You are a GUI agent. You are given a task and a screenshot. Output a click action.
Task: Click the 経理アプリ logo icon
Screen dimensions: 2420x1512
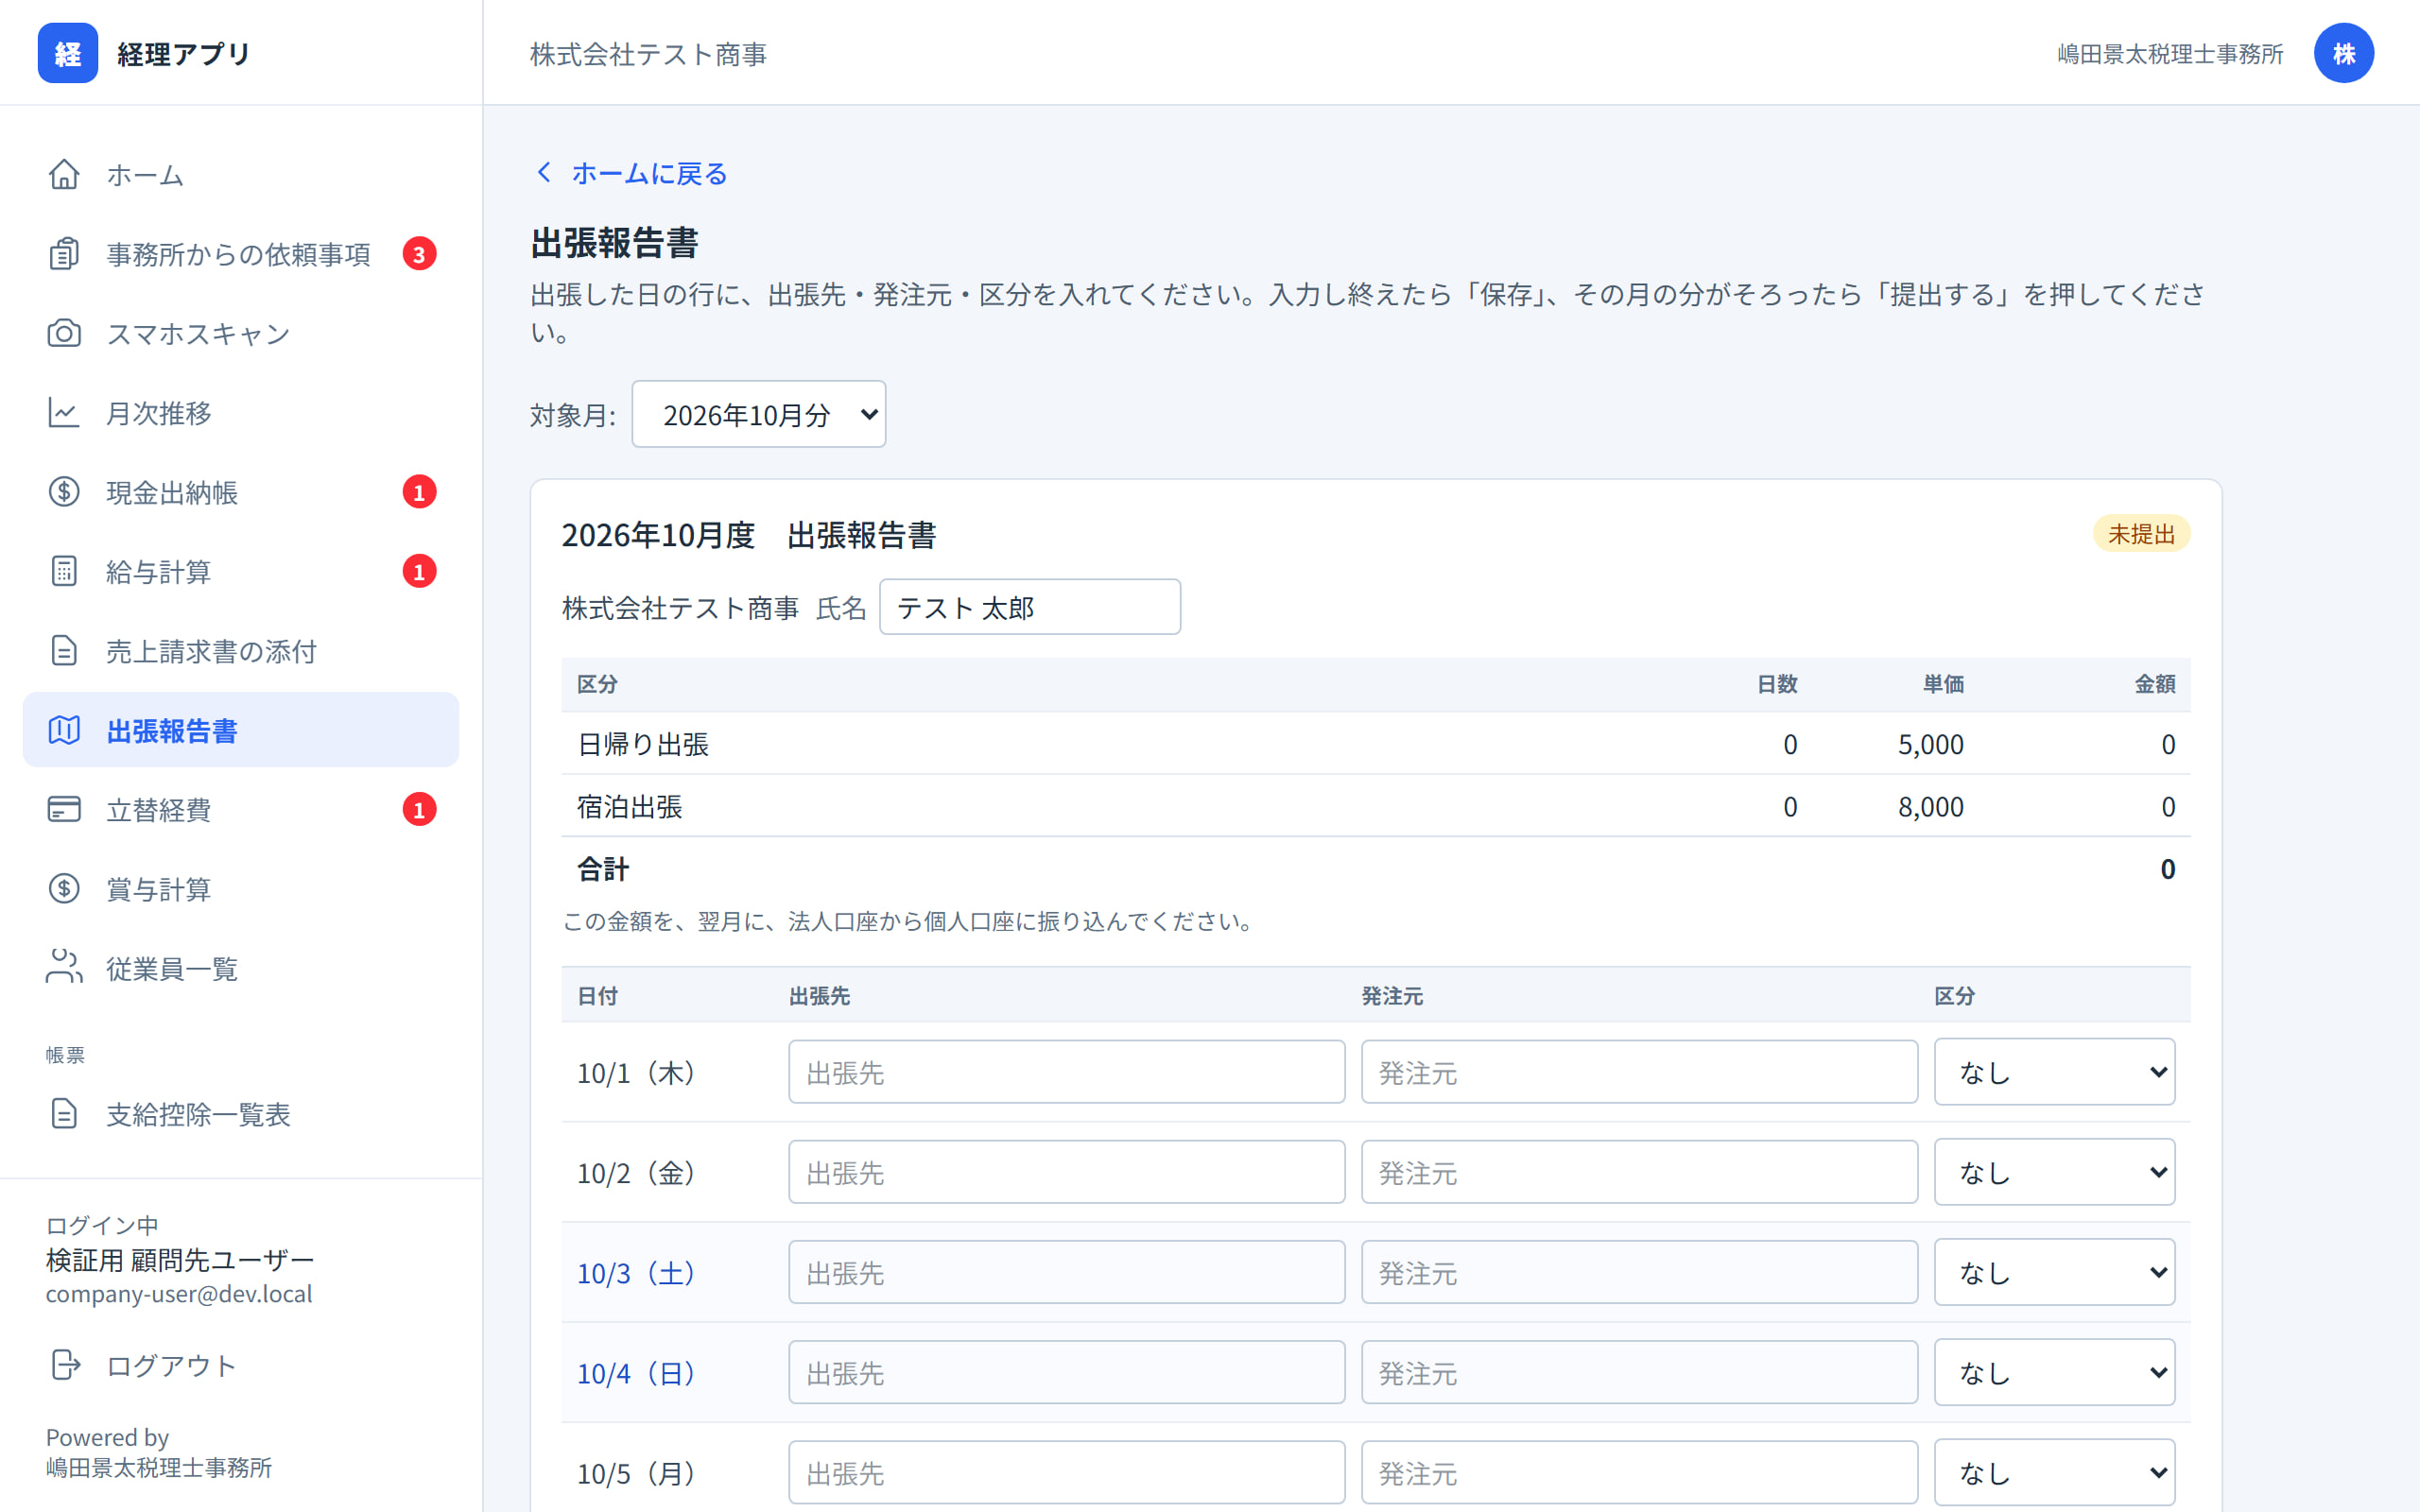click(x=67, y=53)
